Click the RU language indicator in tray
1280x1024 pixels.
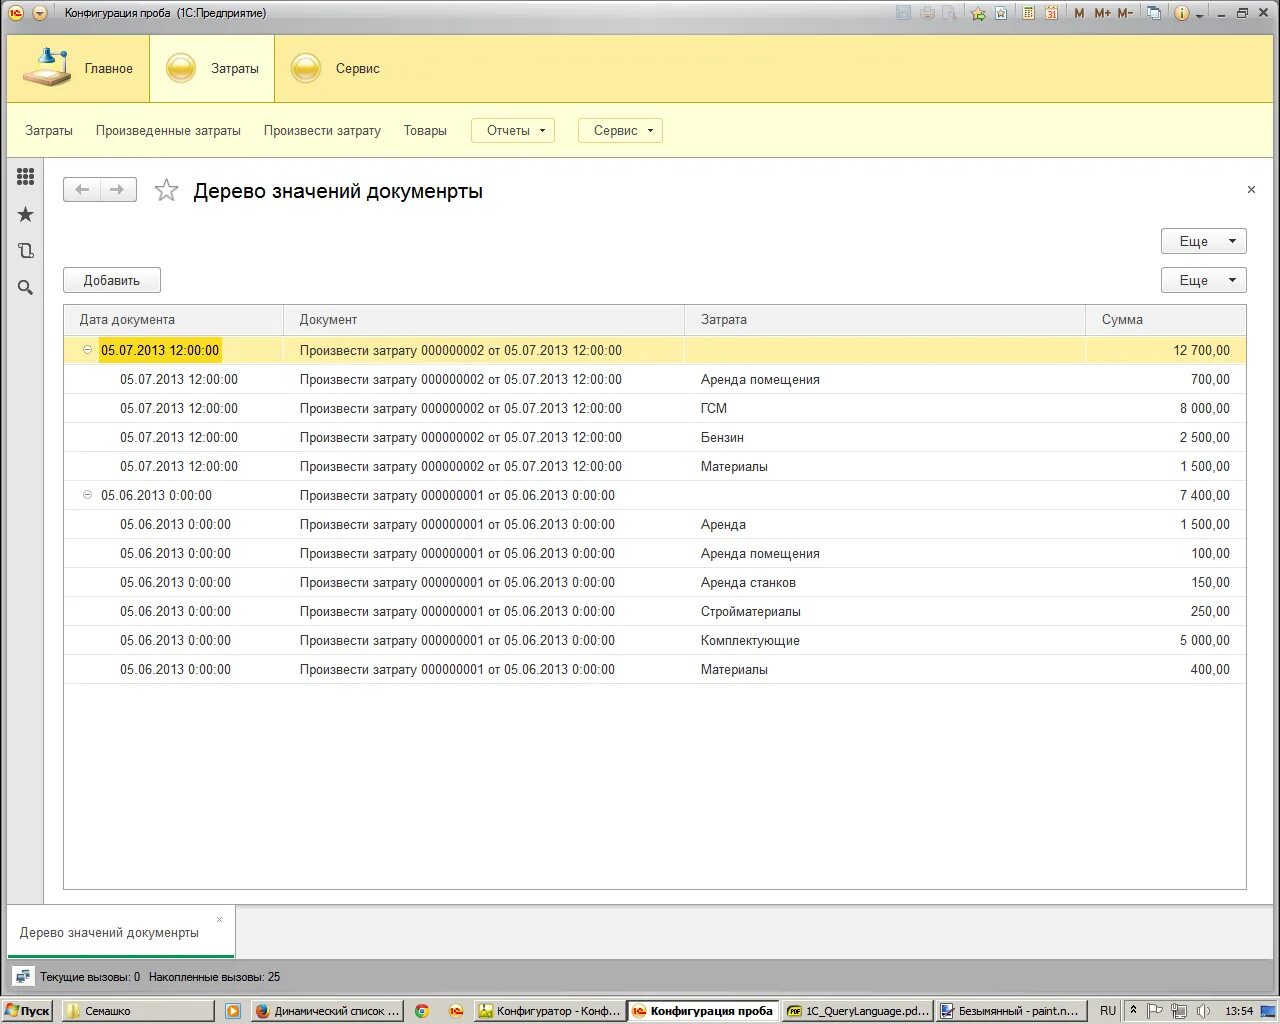coord(1108,1011)
